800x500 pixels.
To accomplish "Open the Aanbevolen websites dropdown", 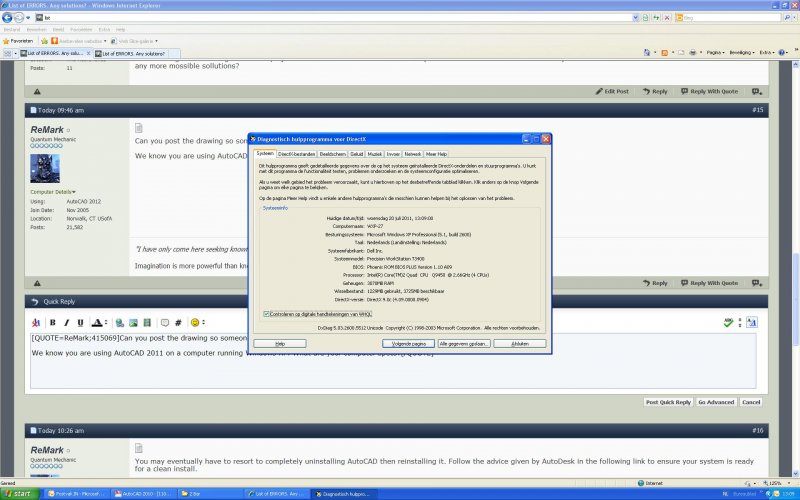I will pyautogui.click(x=79, y=41).
